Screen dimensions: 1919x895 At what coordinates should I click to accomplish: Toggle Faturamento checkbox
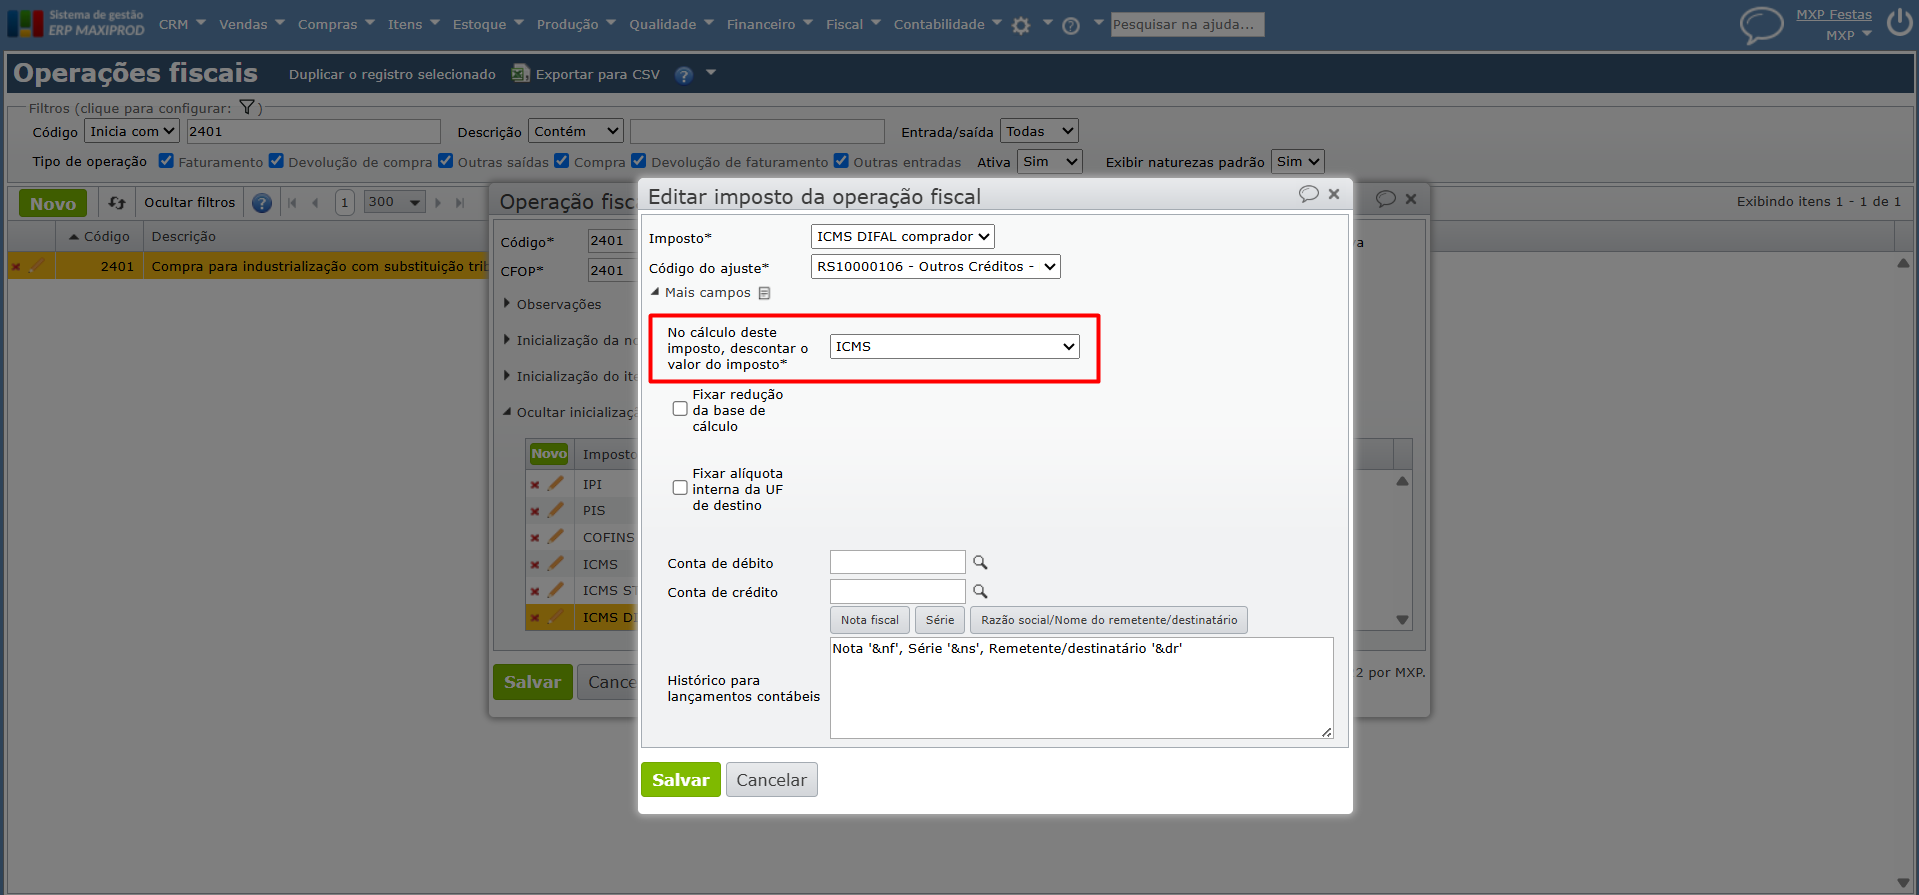point(166,161)
